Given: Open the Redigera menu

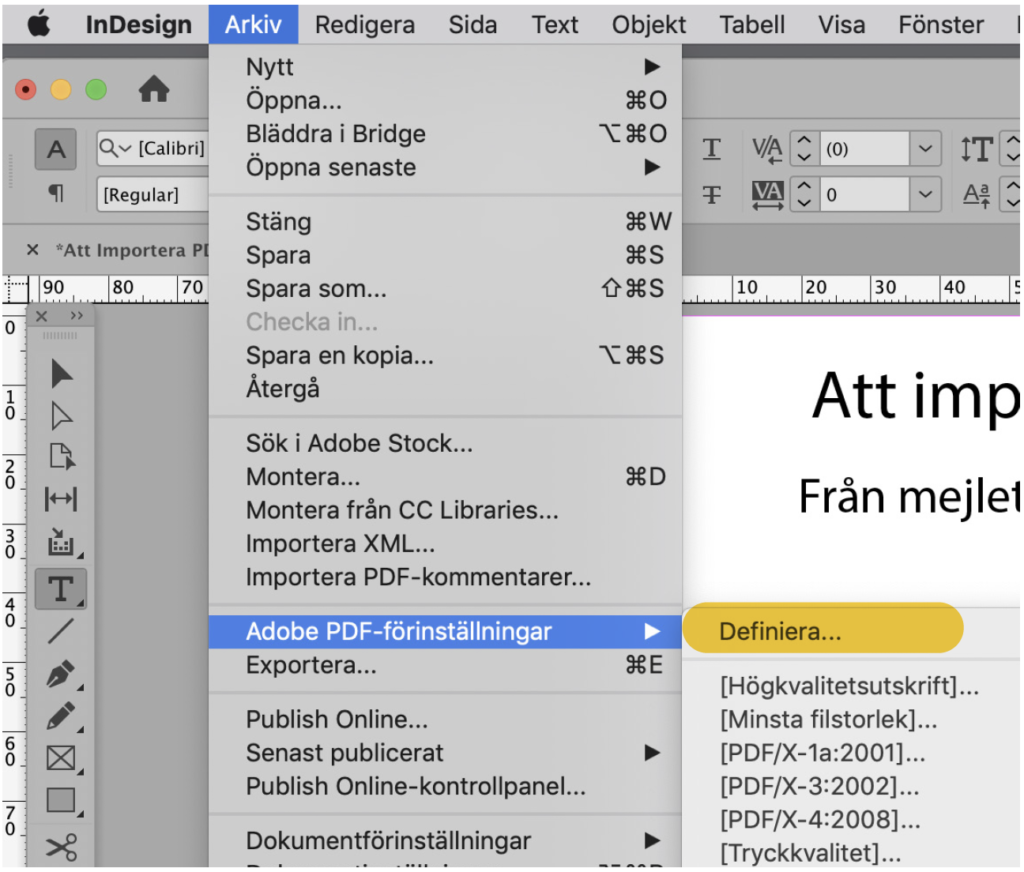Looking at the screenshot, I should click(364, 25).
